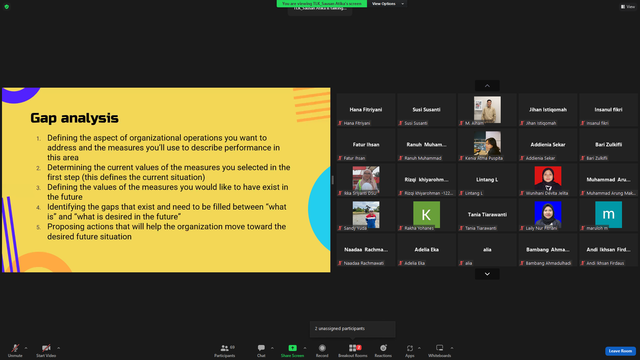Open the Apps panel
This screenshot has height=360, width=640.
tap(409, 350)
